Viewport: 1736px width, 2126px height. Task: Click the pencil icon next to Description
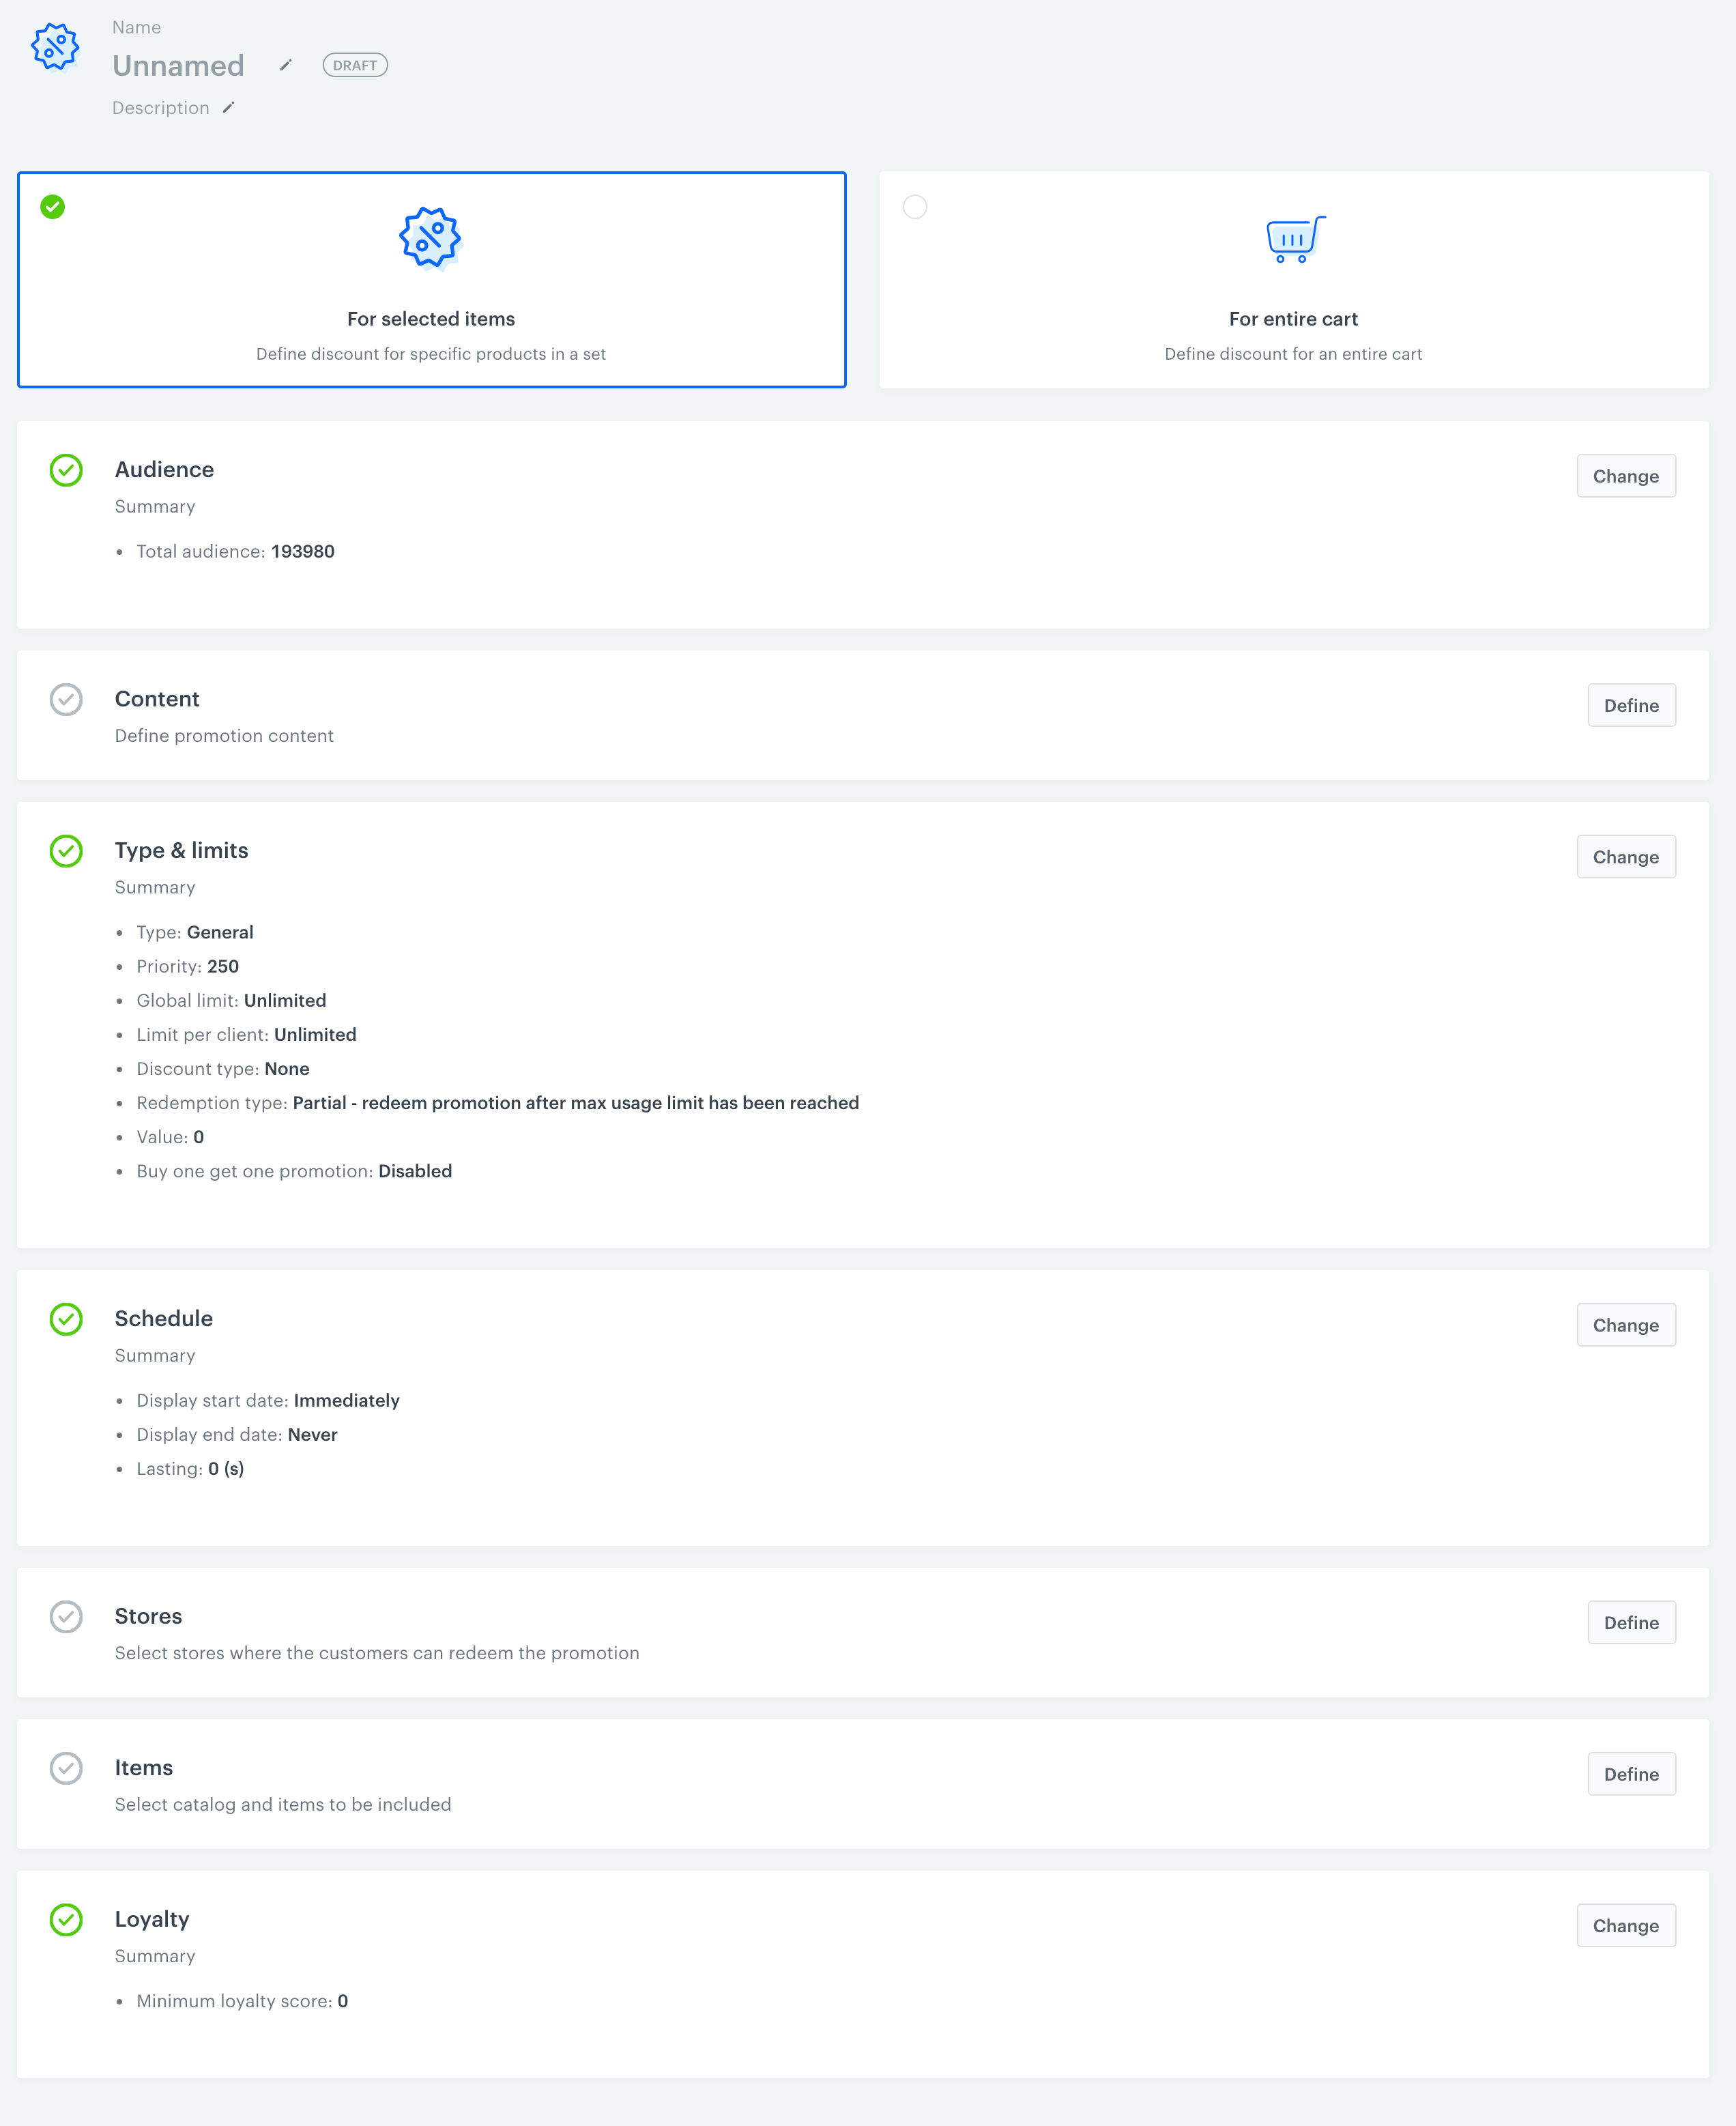[x=228, y=108]
